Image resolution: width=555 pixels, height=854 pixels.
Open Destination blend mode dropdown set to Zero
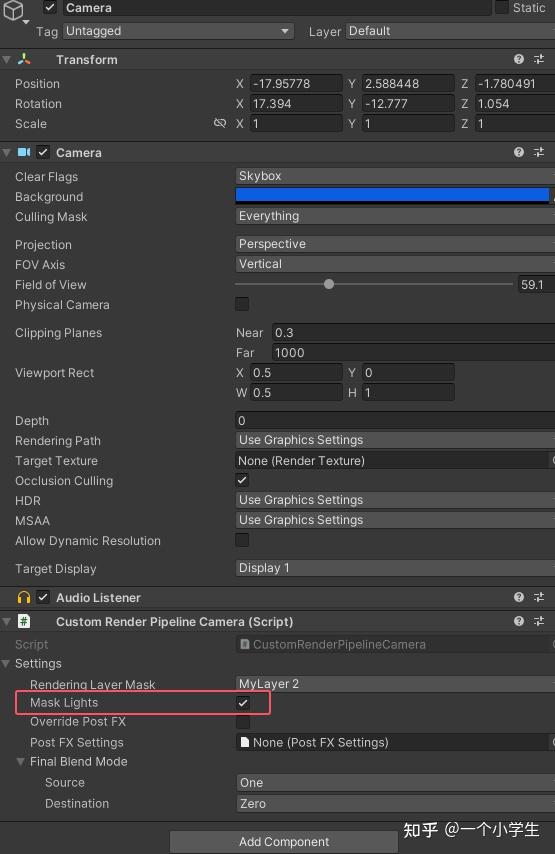click(x=395, y=803)
